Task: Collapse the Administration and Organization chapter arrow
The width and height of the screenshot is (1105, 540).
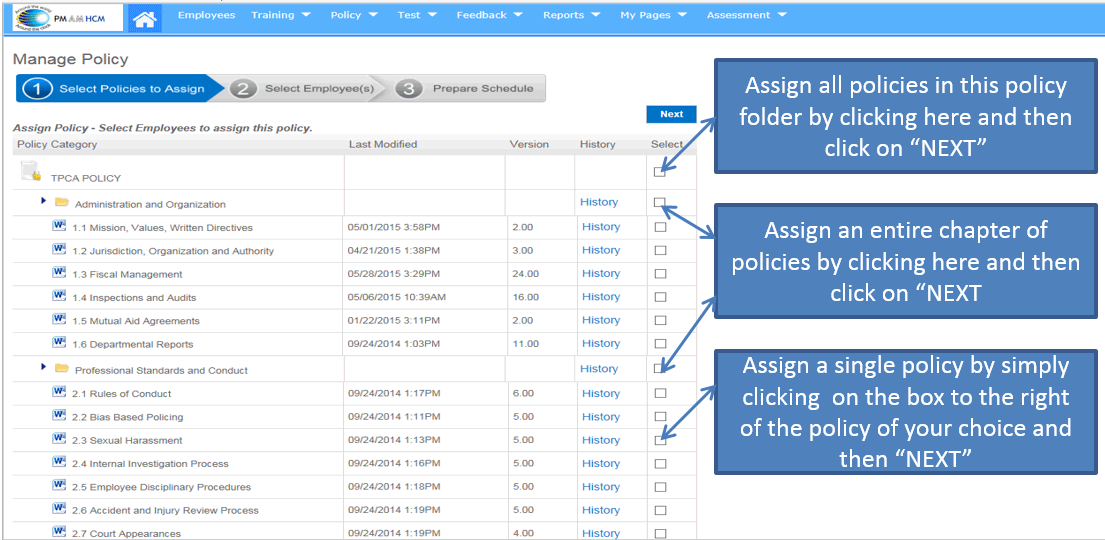Action: pos(44,202)
